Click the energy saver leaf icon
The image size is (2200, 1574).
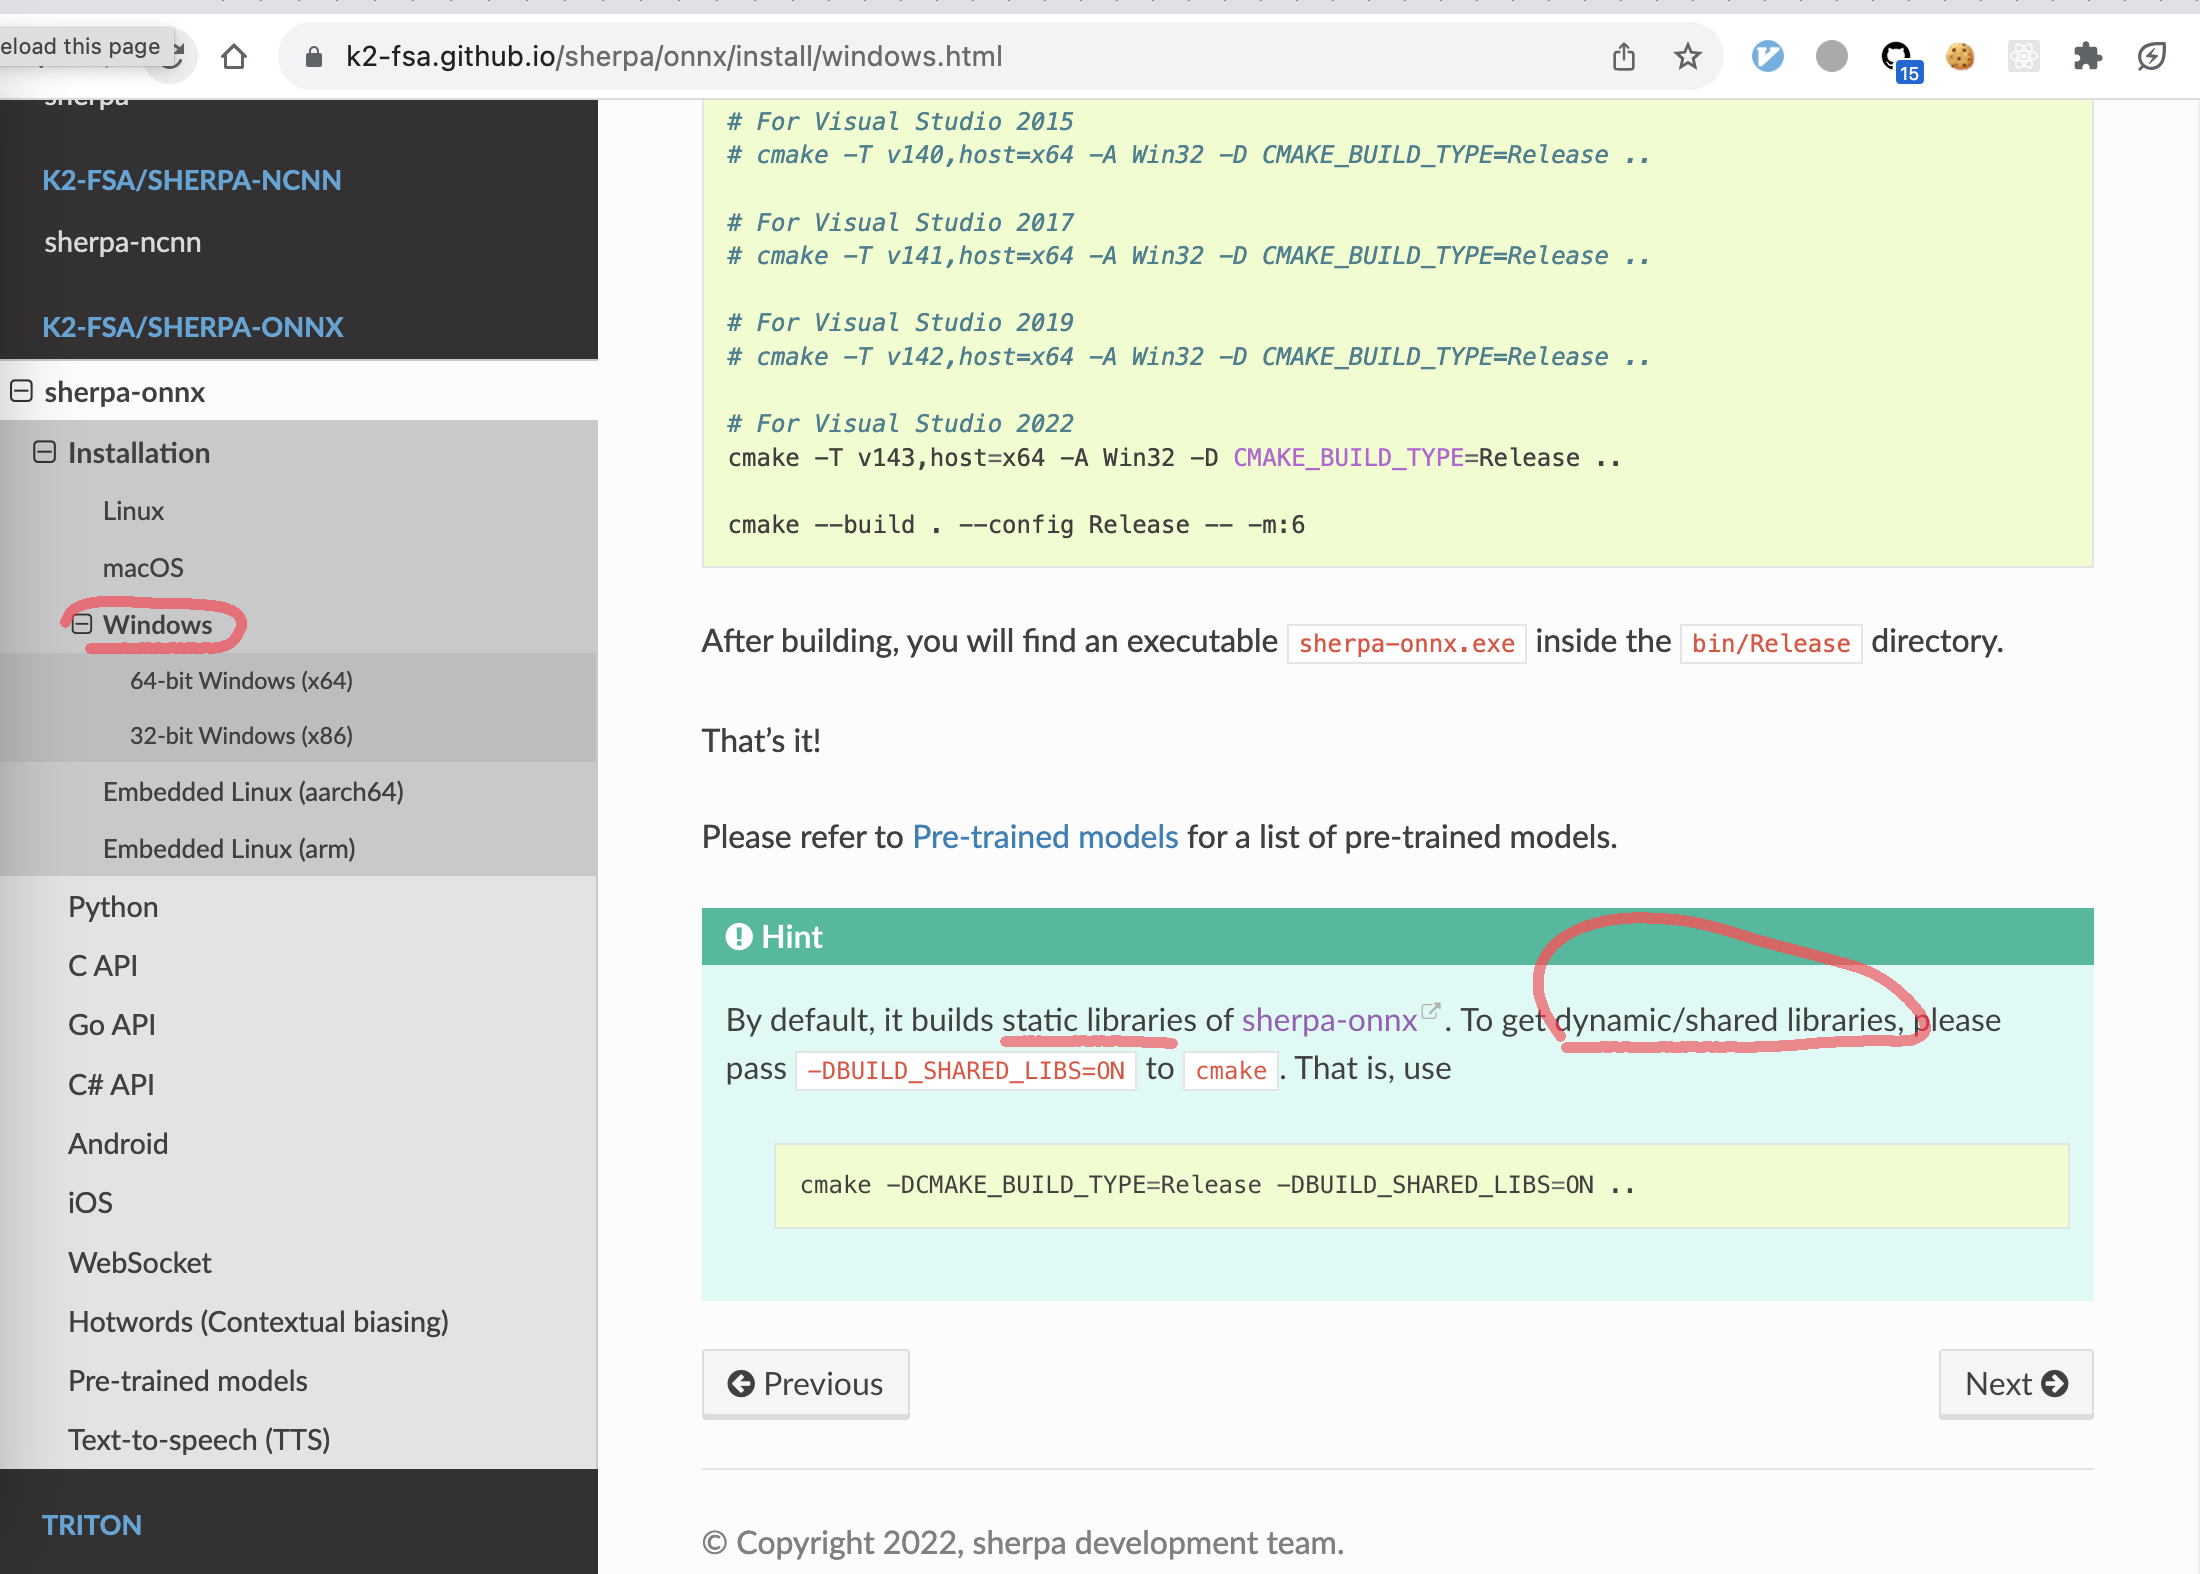pyautogui.click(x=2152, y=56)
